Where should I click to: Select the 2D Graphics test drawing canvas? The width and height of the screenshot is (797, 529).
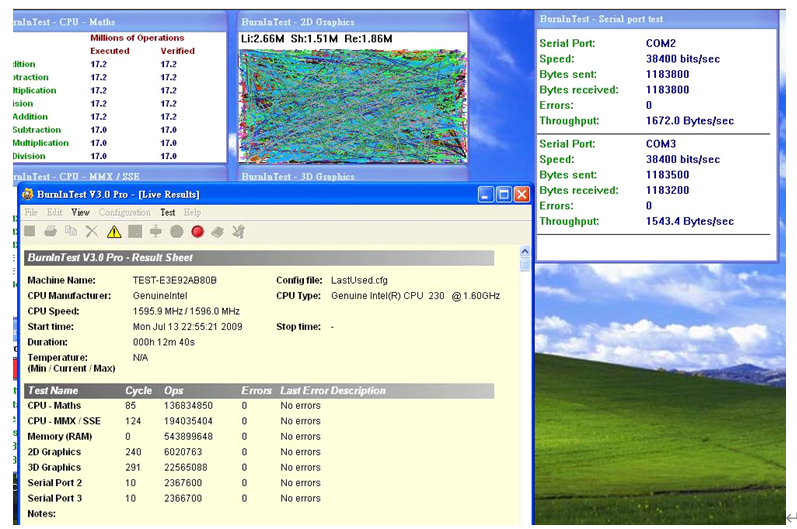click(x=353, y=106)
